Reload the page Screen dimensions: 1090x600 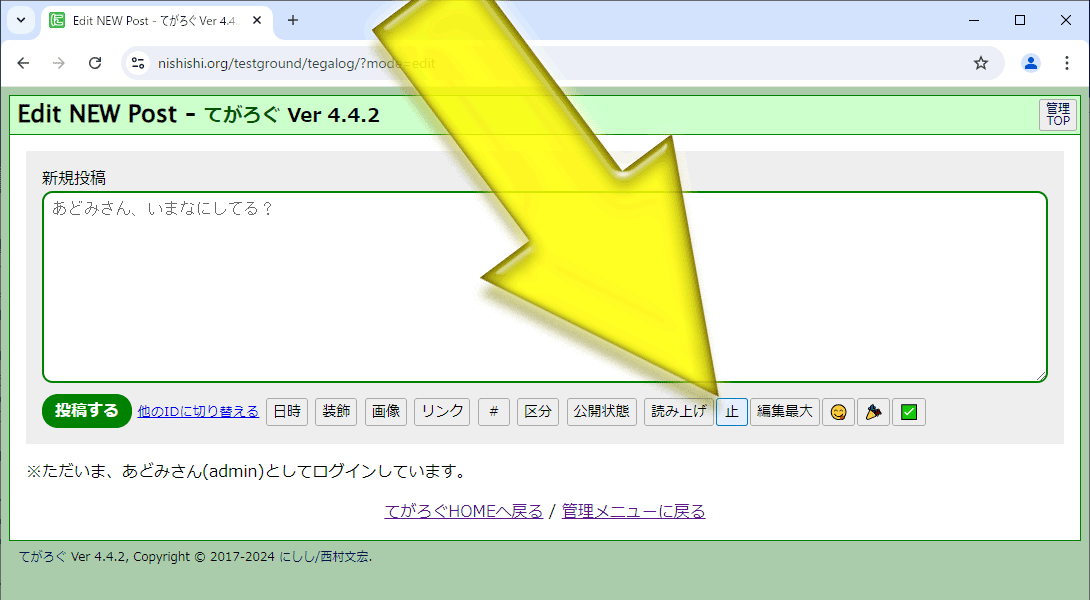coord(95,63)
